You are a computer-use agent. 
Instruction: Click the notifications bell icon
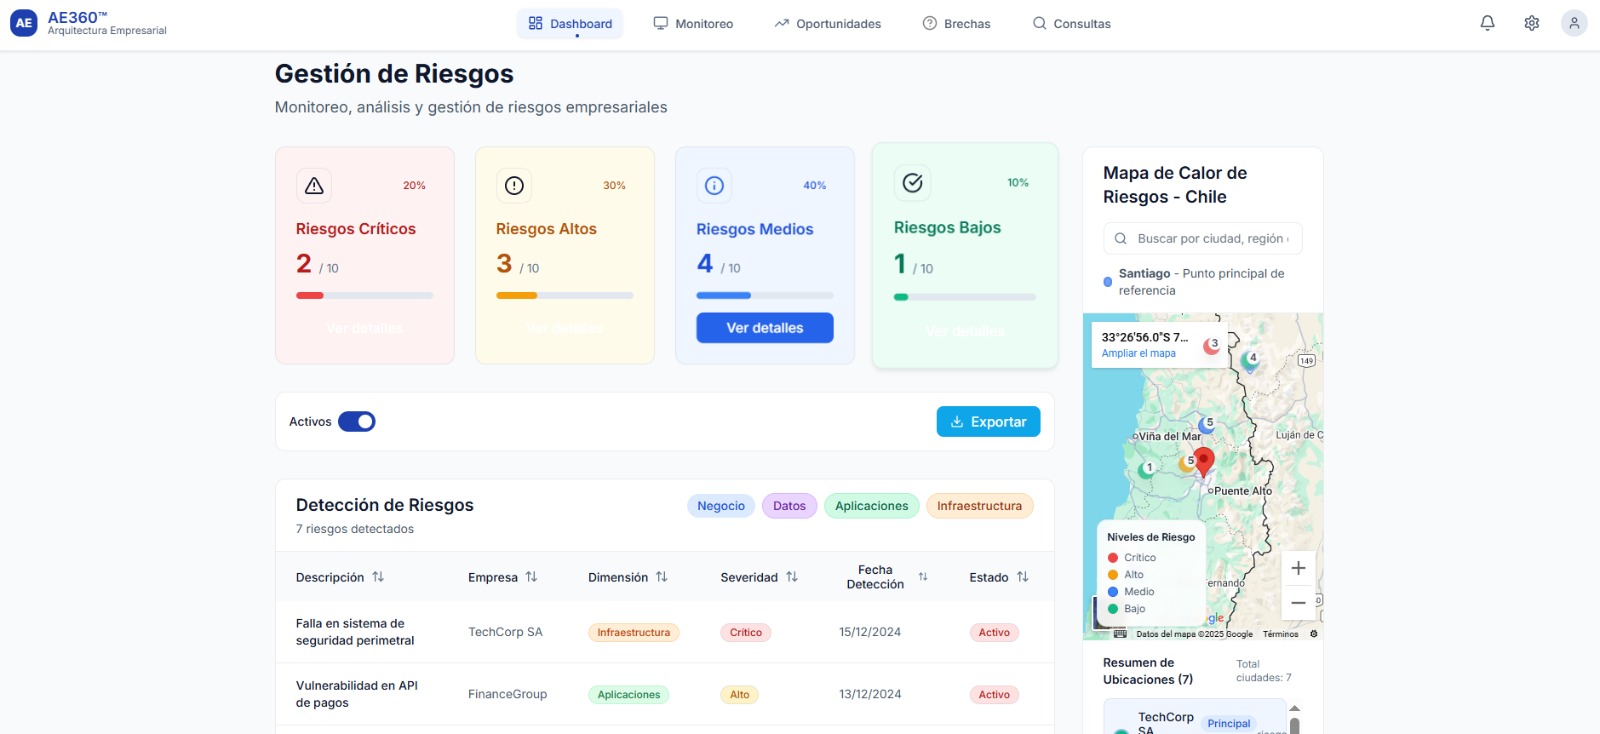click(x=1487, y=23)
